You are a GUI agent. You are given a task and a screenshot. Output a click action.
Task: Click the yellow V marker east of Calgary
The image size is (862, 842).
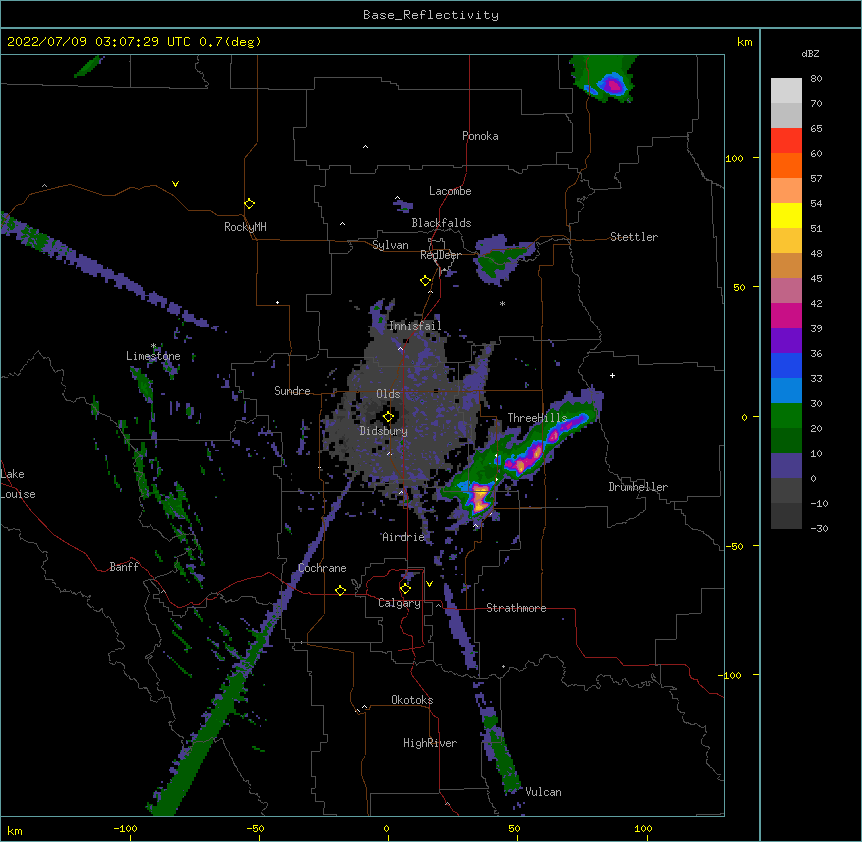click(429, 584)
